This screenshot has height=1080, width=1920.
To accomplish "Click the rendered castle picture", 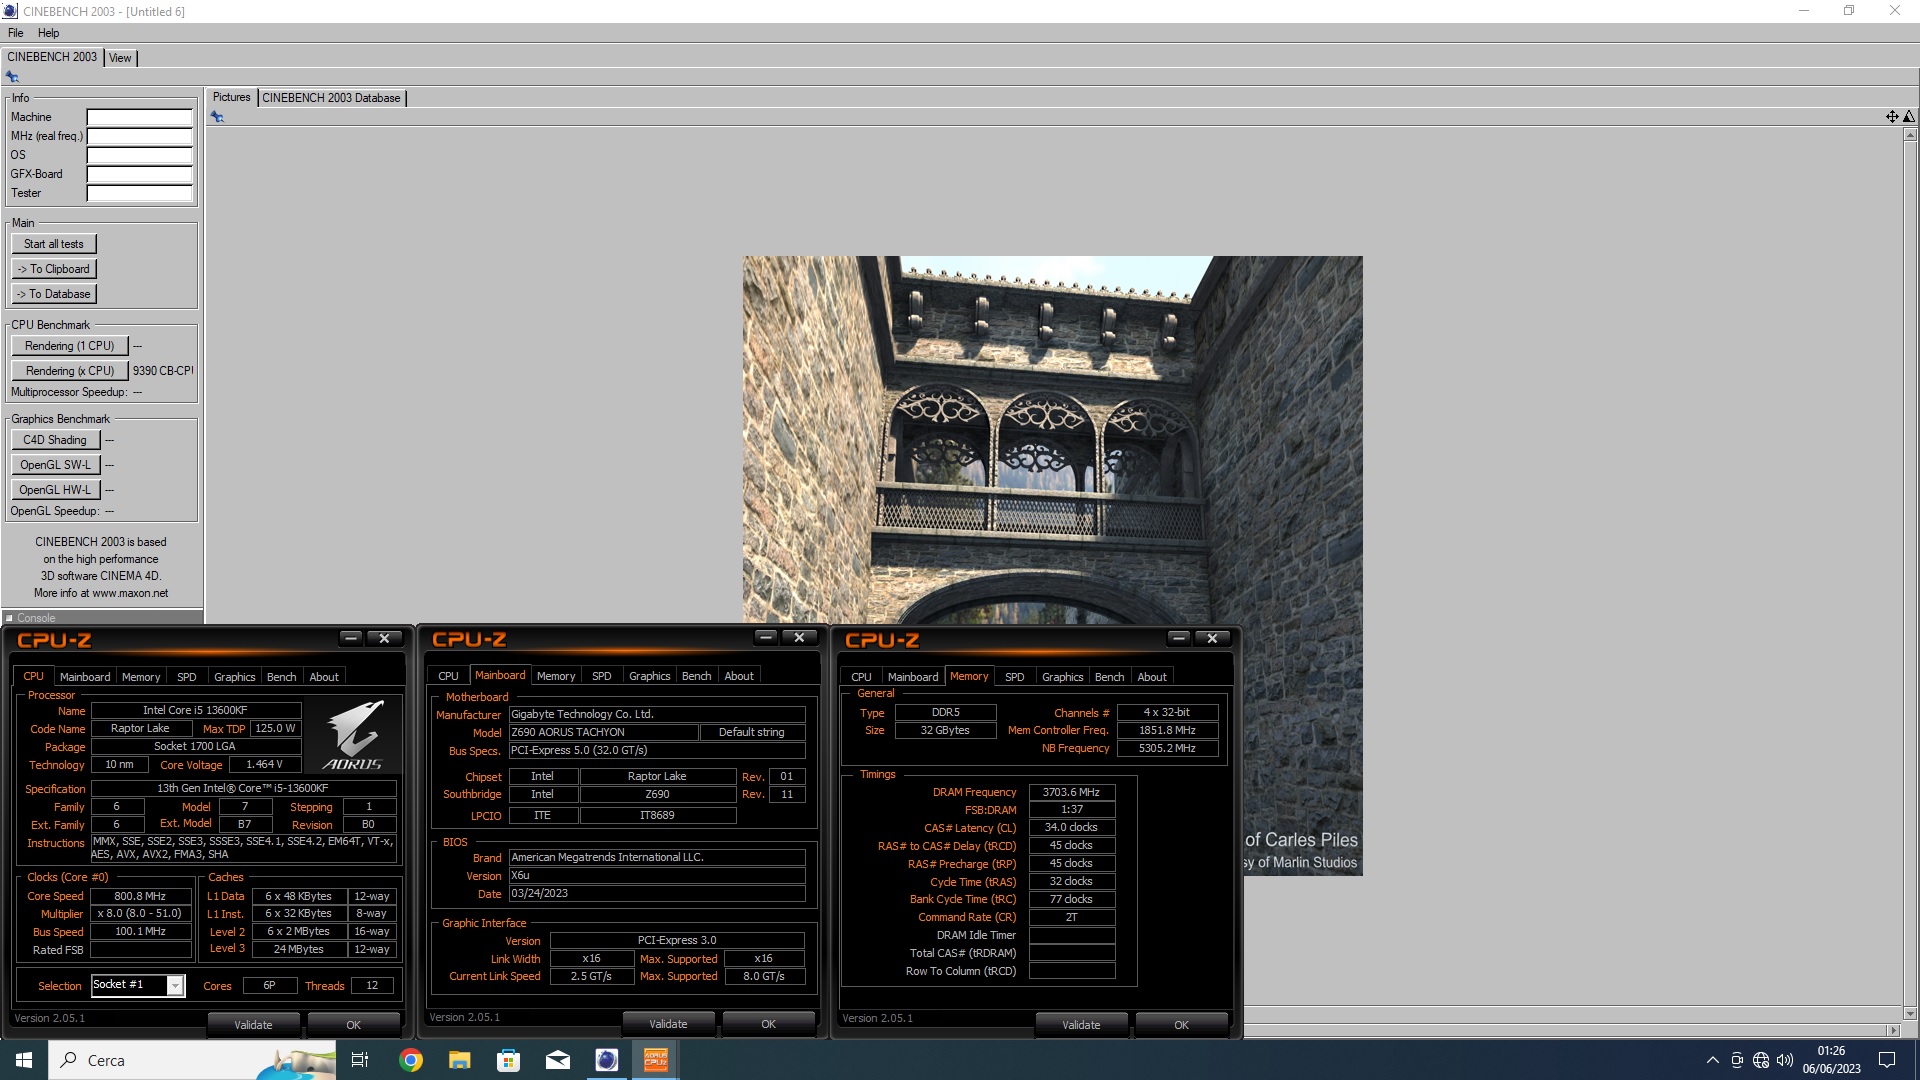I will [x=1052, y=565].
